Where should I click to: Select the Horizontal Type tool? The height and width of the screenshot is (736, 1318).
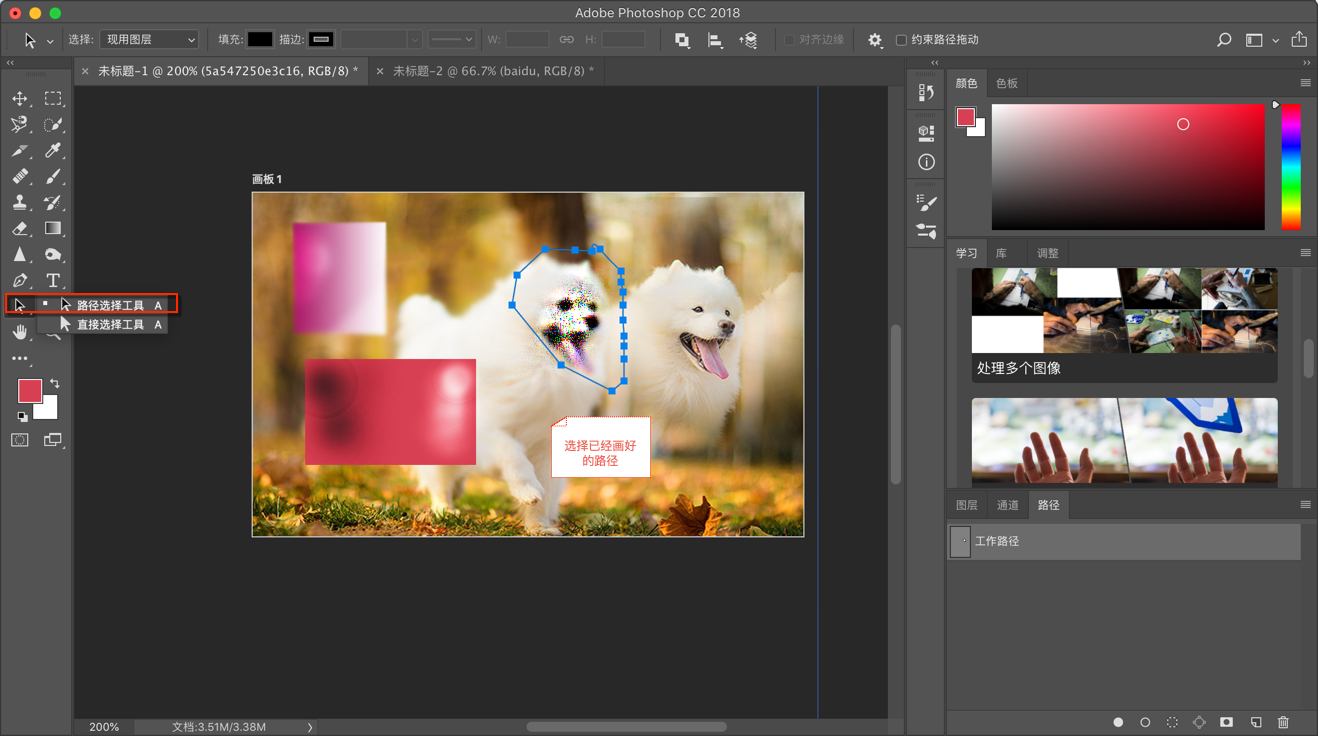pyautogui.click(x=53, y=281)
